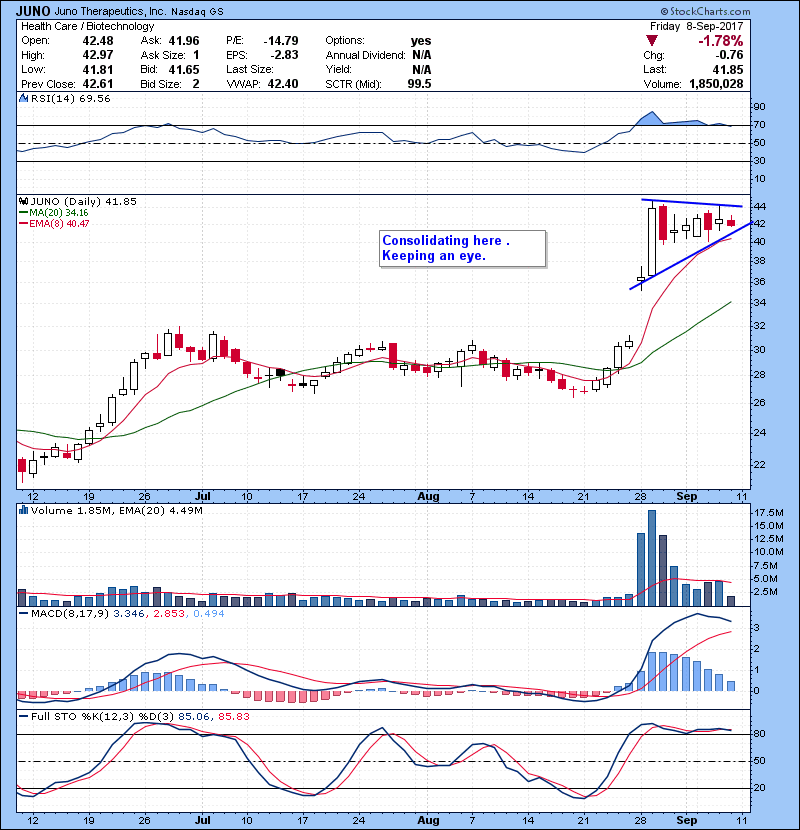Click the Ask Size label
The image size is (800, 830).
click(x=163, y=55)
